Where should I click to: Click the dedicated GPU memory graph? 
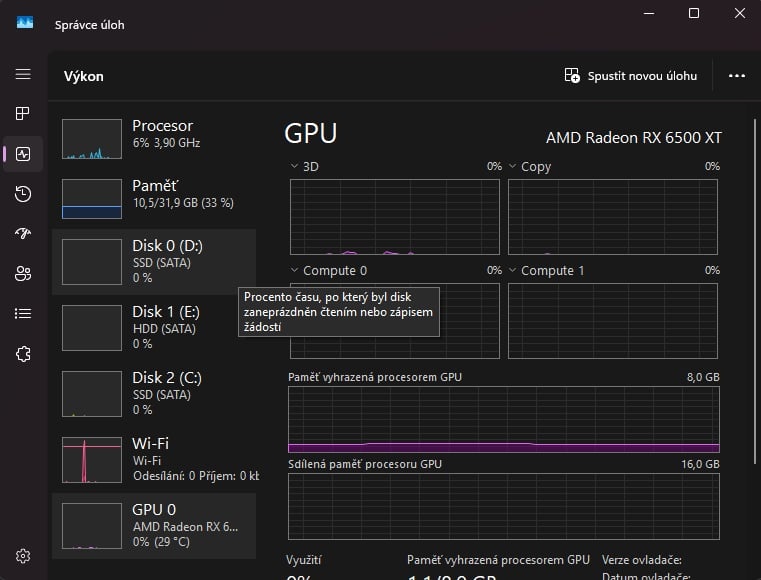pyautogui.click(x=503, y=420)
